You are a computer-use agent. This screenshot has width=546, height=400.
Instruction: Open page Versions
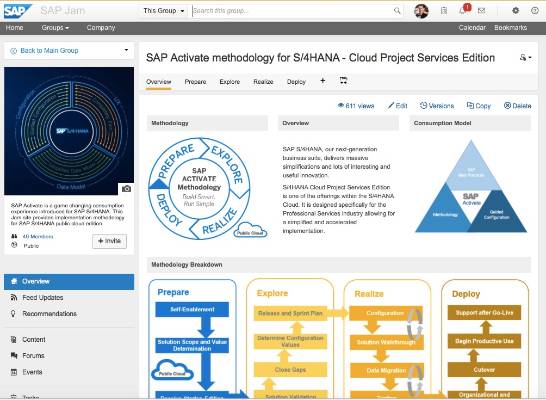coord(437,105)
